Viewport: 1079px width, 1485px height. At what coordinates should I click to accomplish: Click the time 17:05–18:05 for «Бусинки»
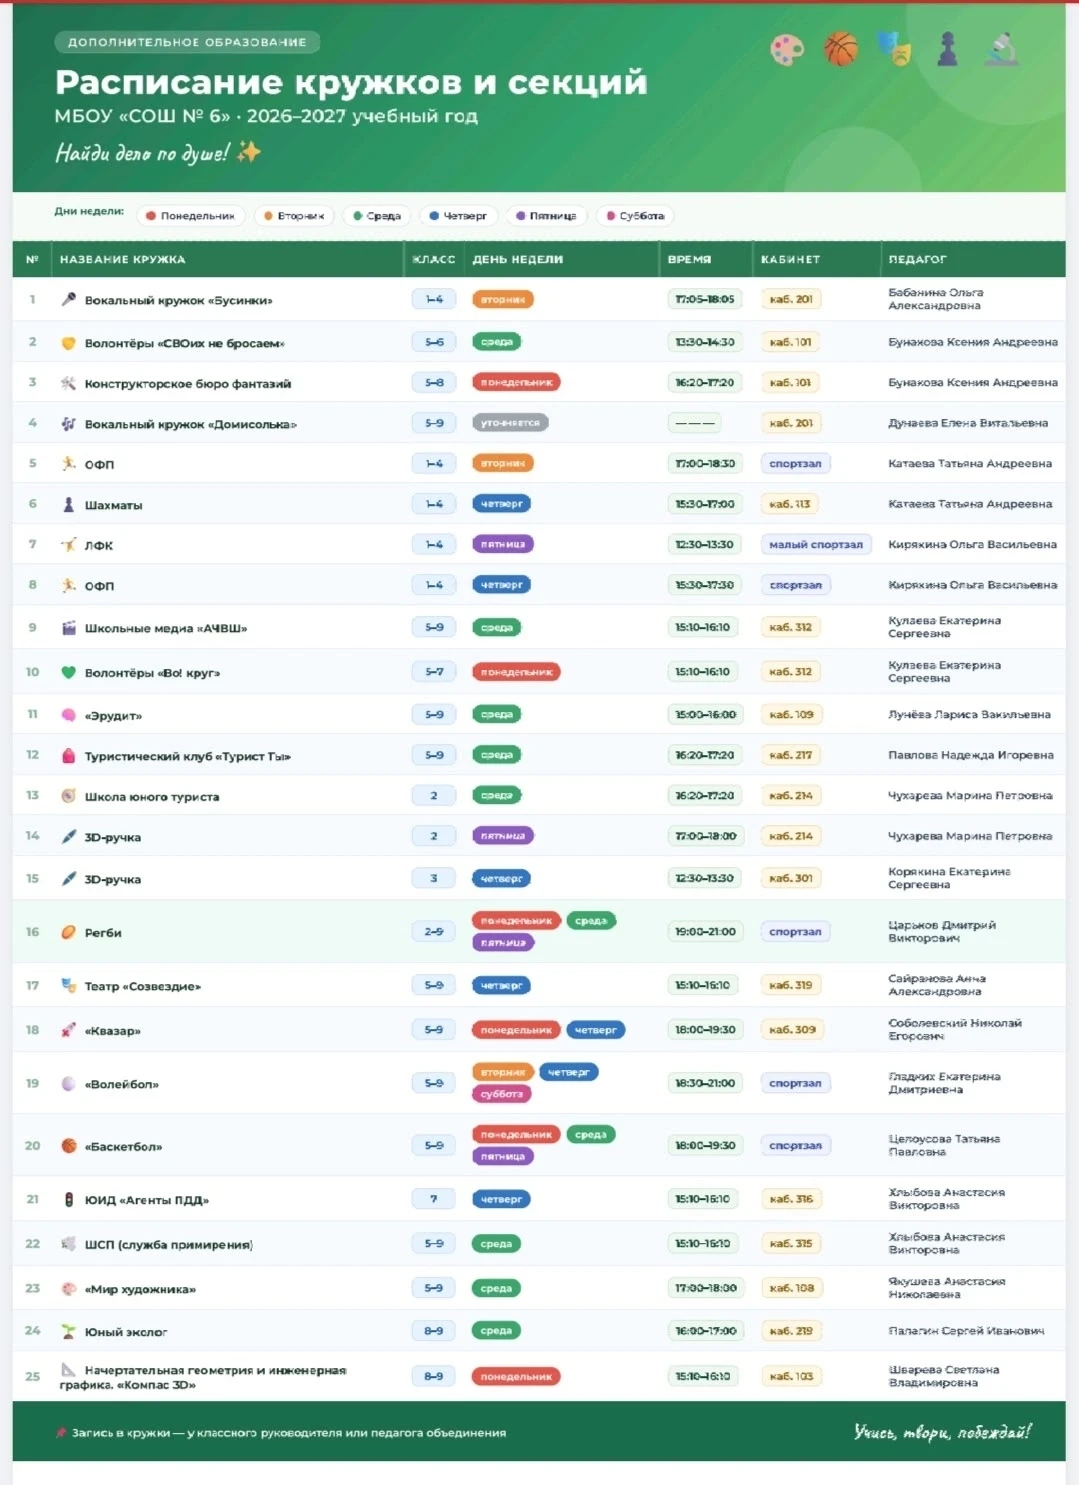click(x=704, y=299)
